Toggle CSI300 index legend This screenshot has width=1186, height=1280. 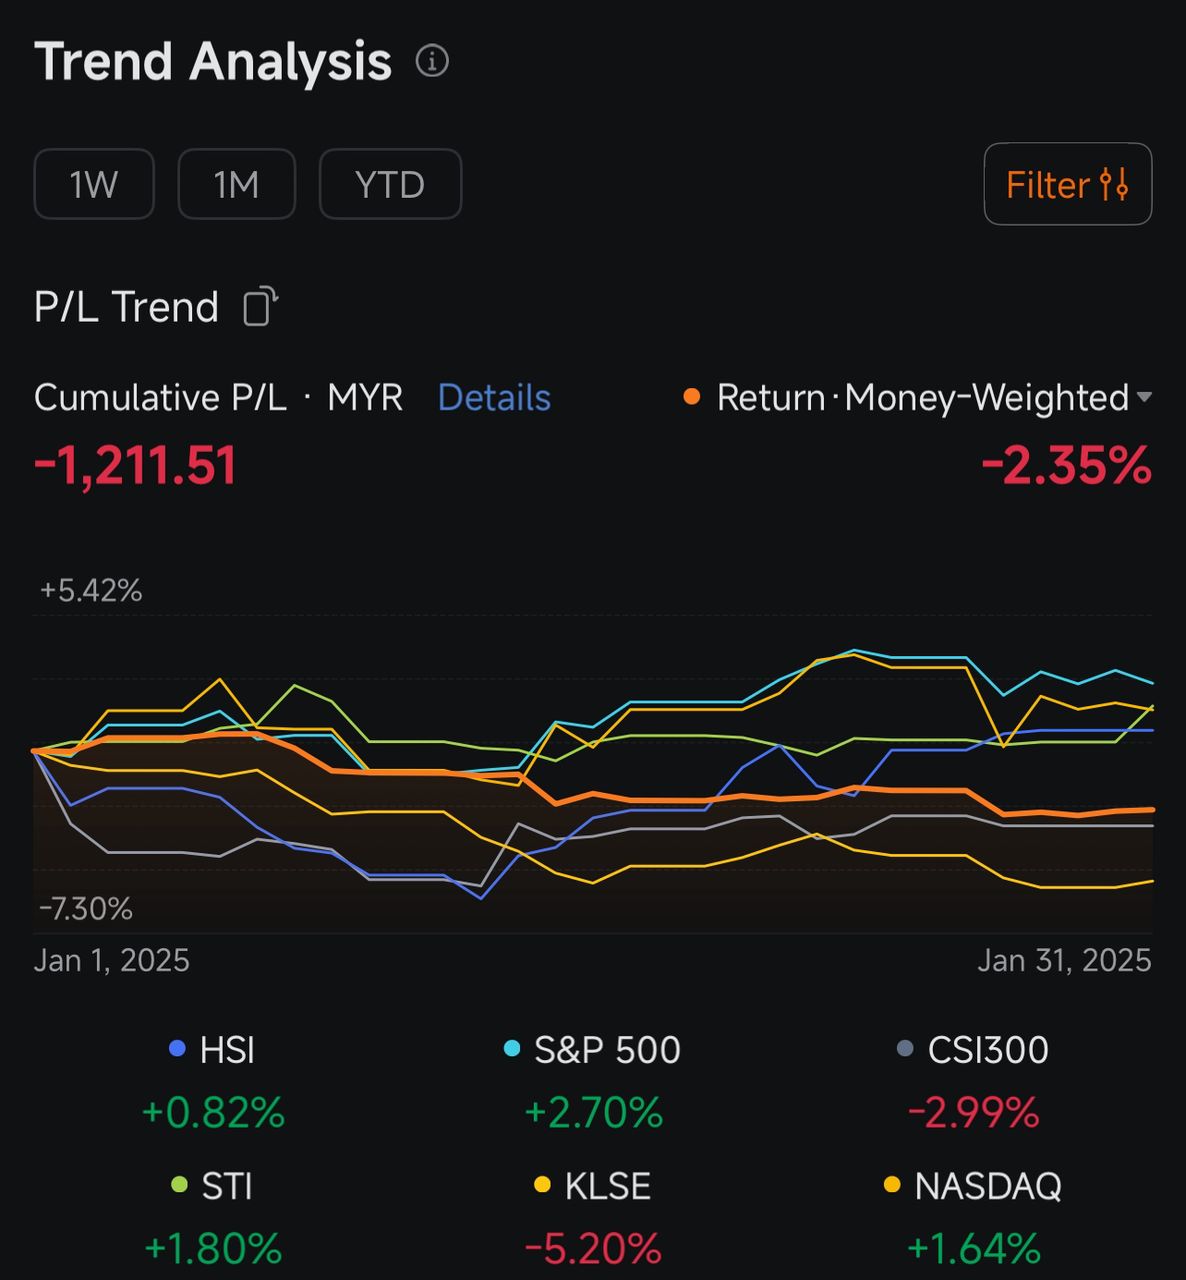[973, 1050]
